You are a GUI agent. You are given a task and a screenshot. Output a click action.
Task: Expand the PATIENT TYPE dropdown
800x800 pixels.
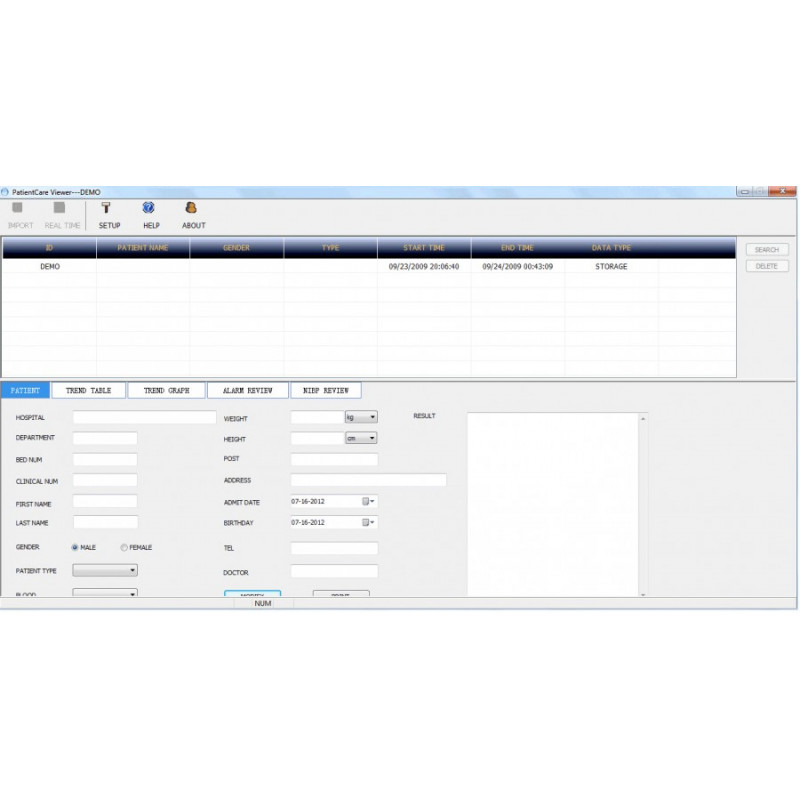[x=131, y=569]
